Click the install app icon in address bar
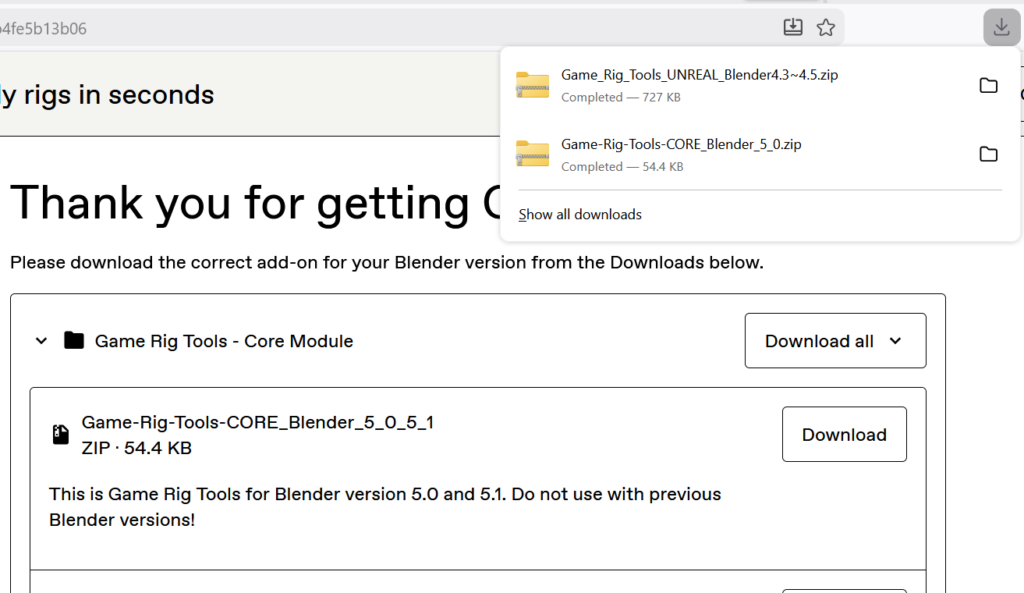This screenshot has width=1024, height=593. click(x=793, y=28)
